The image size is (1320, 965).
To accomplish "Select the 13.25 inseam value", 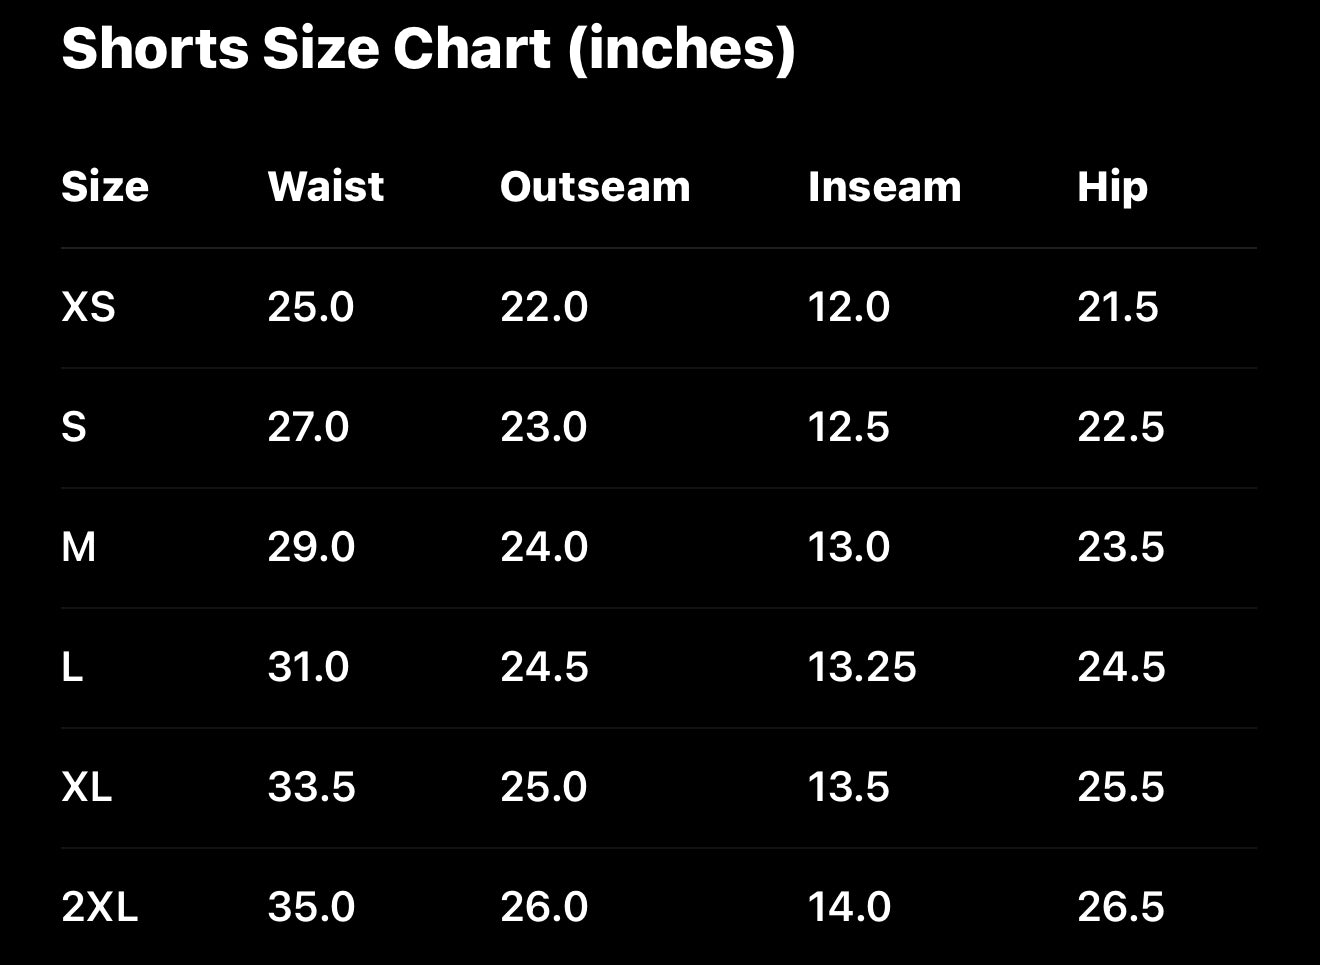I will pos(861,667).
